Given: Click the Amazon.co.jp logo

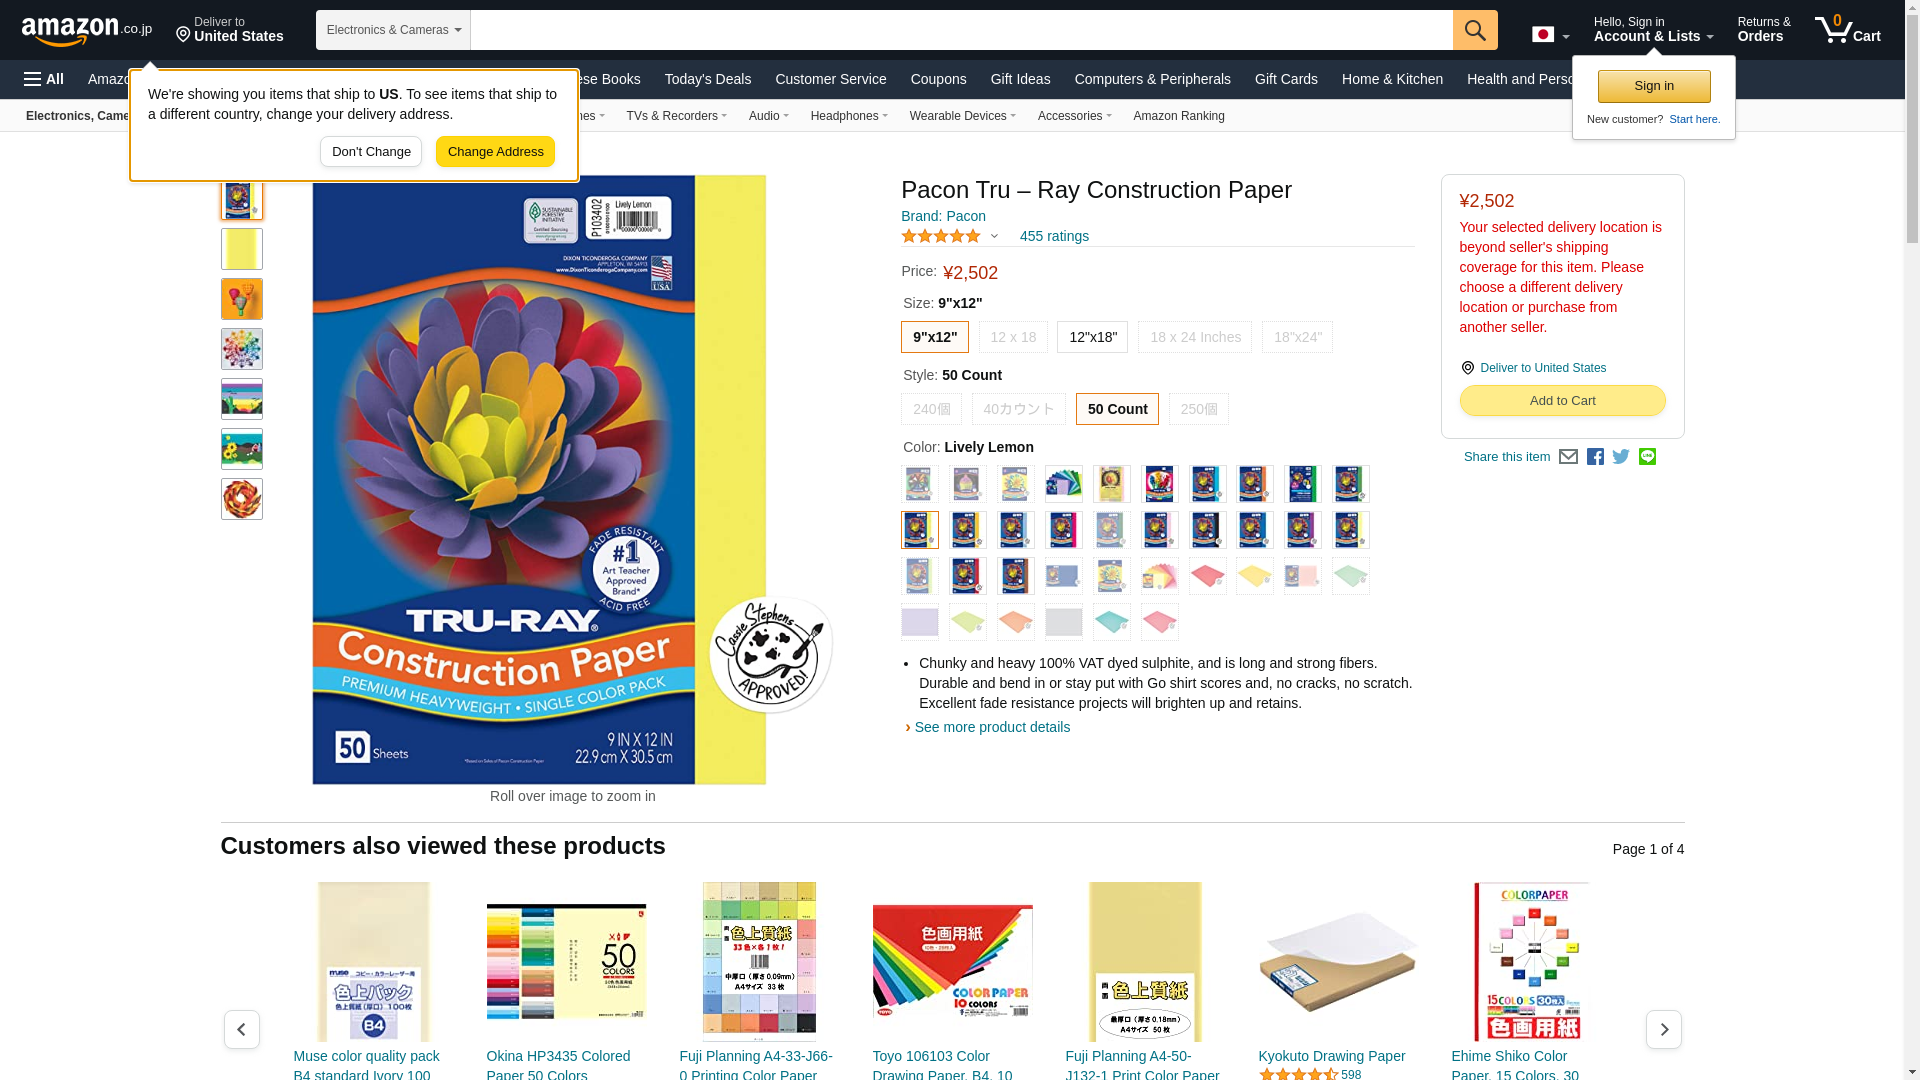Looking at the screenshot, I should tap(87, 31).
